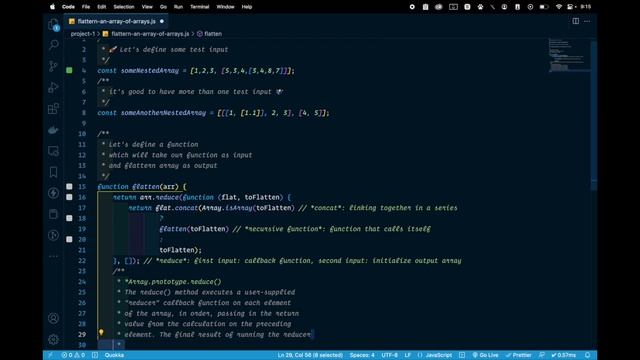Open the lightning bolt activity bar view

(53, 193)
